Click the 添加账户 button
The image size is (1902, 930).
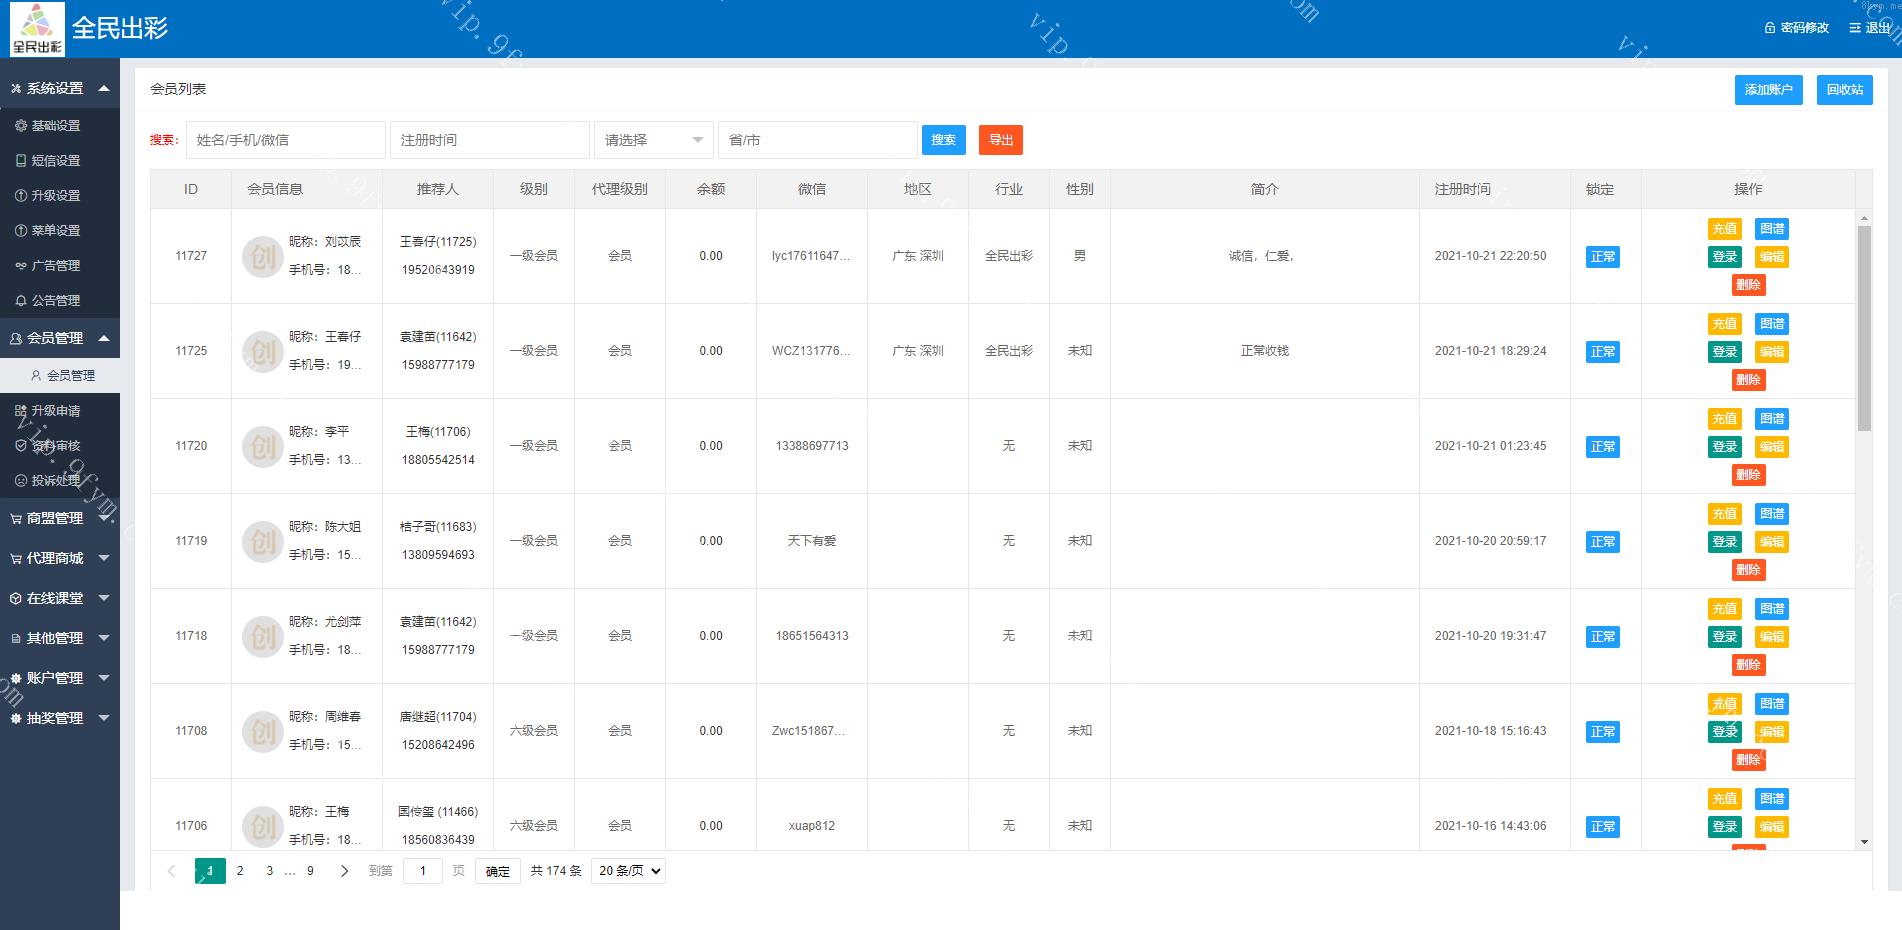(1768, 90)
